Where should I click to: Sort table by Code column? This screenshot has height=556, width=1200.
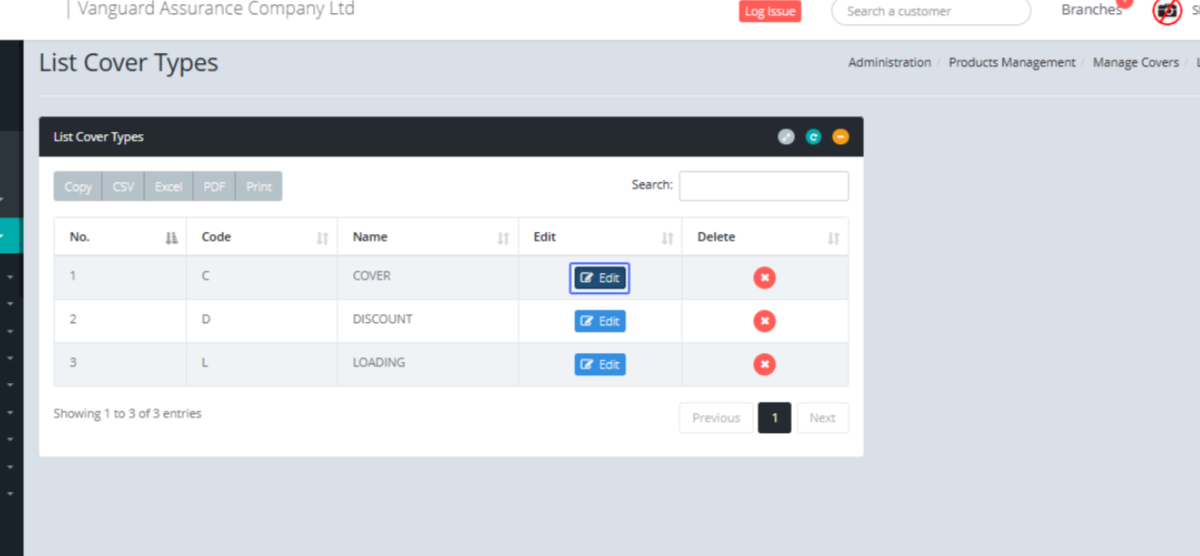click(x=262, y=237)
